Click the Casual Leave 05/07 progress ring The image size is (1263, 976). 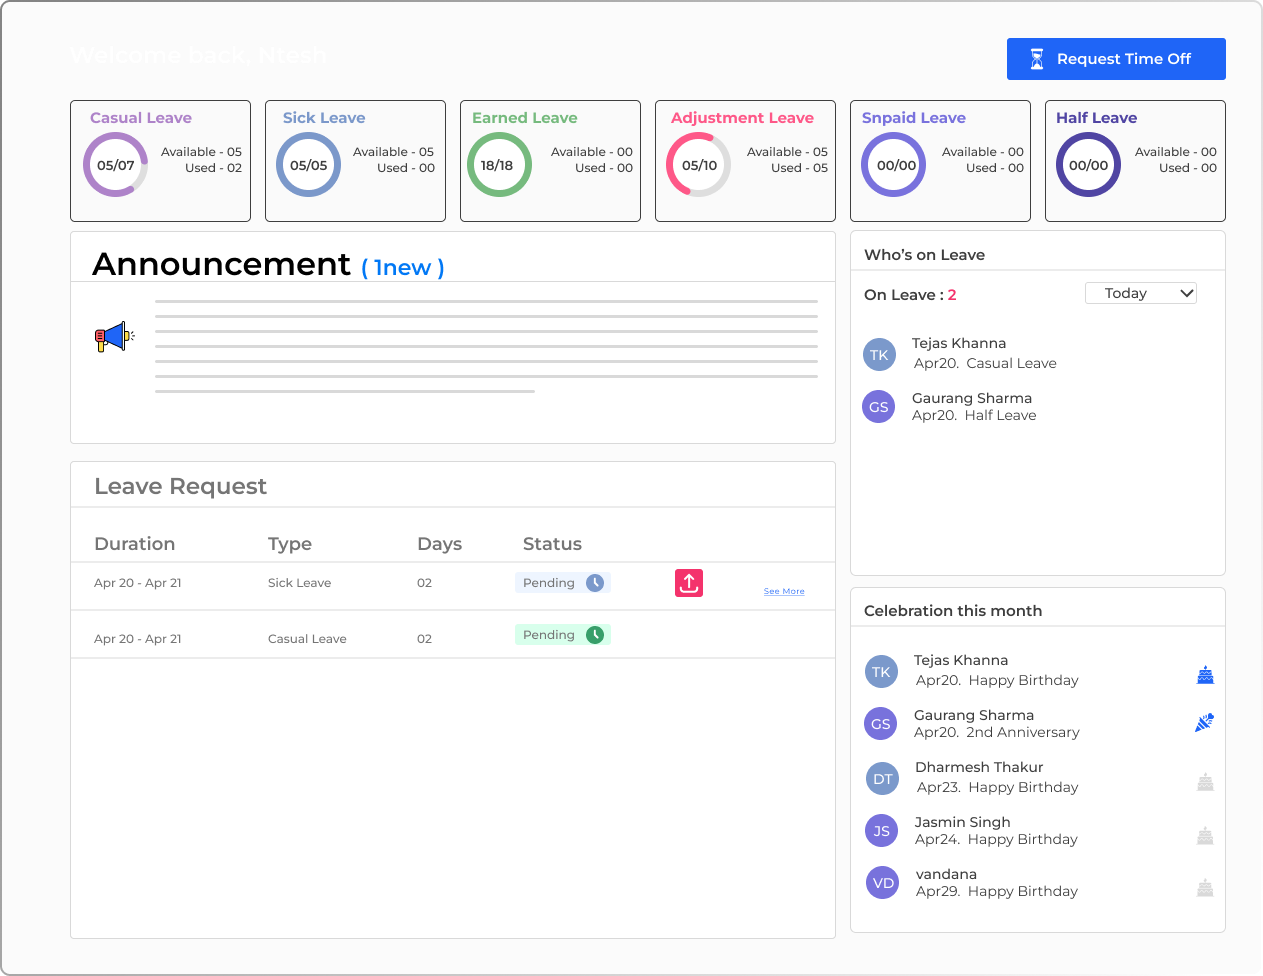pos(116,165)
